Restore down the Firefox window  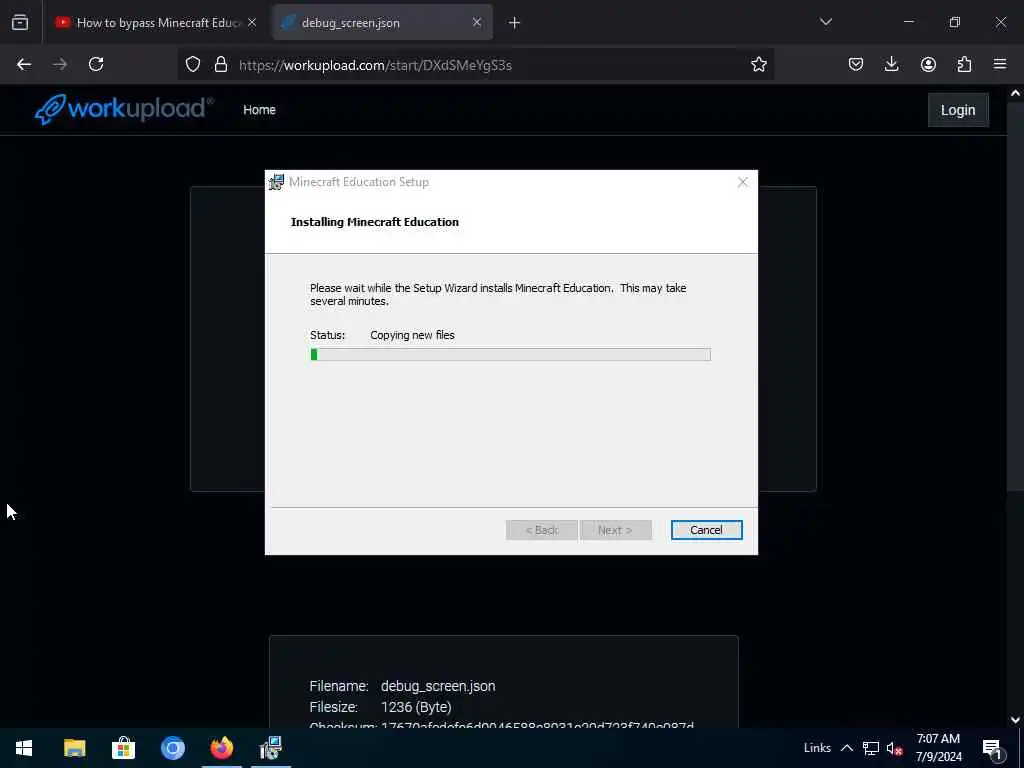coord(955,22)
